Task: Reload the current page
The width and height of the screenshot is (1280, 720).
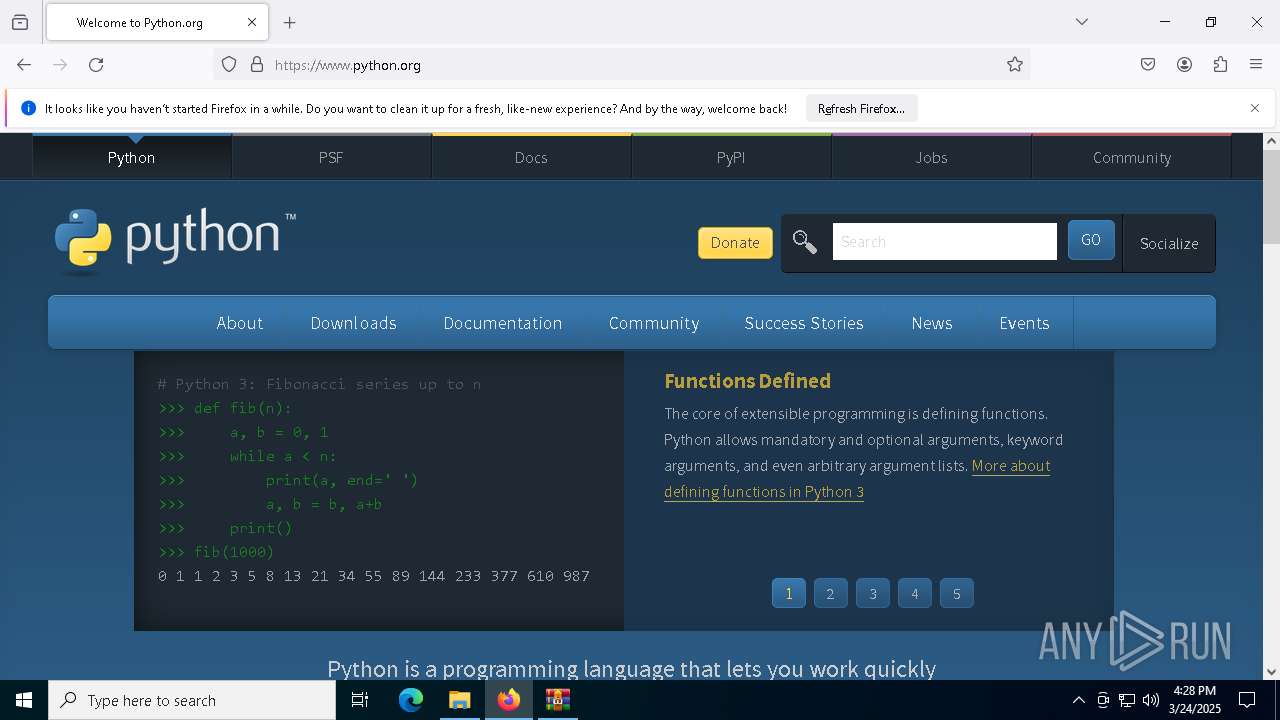Action: (x=96, y=65)
